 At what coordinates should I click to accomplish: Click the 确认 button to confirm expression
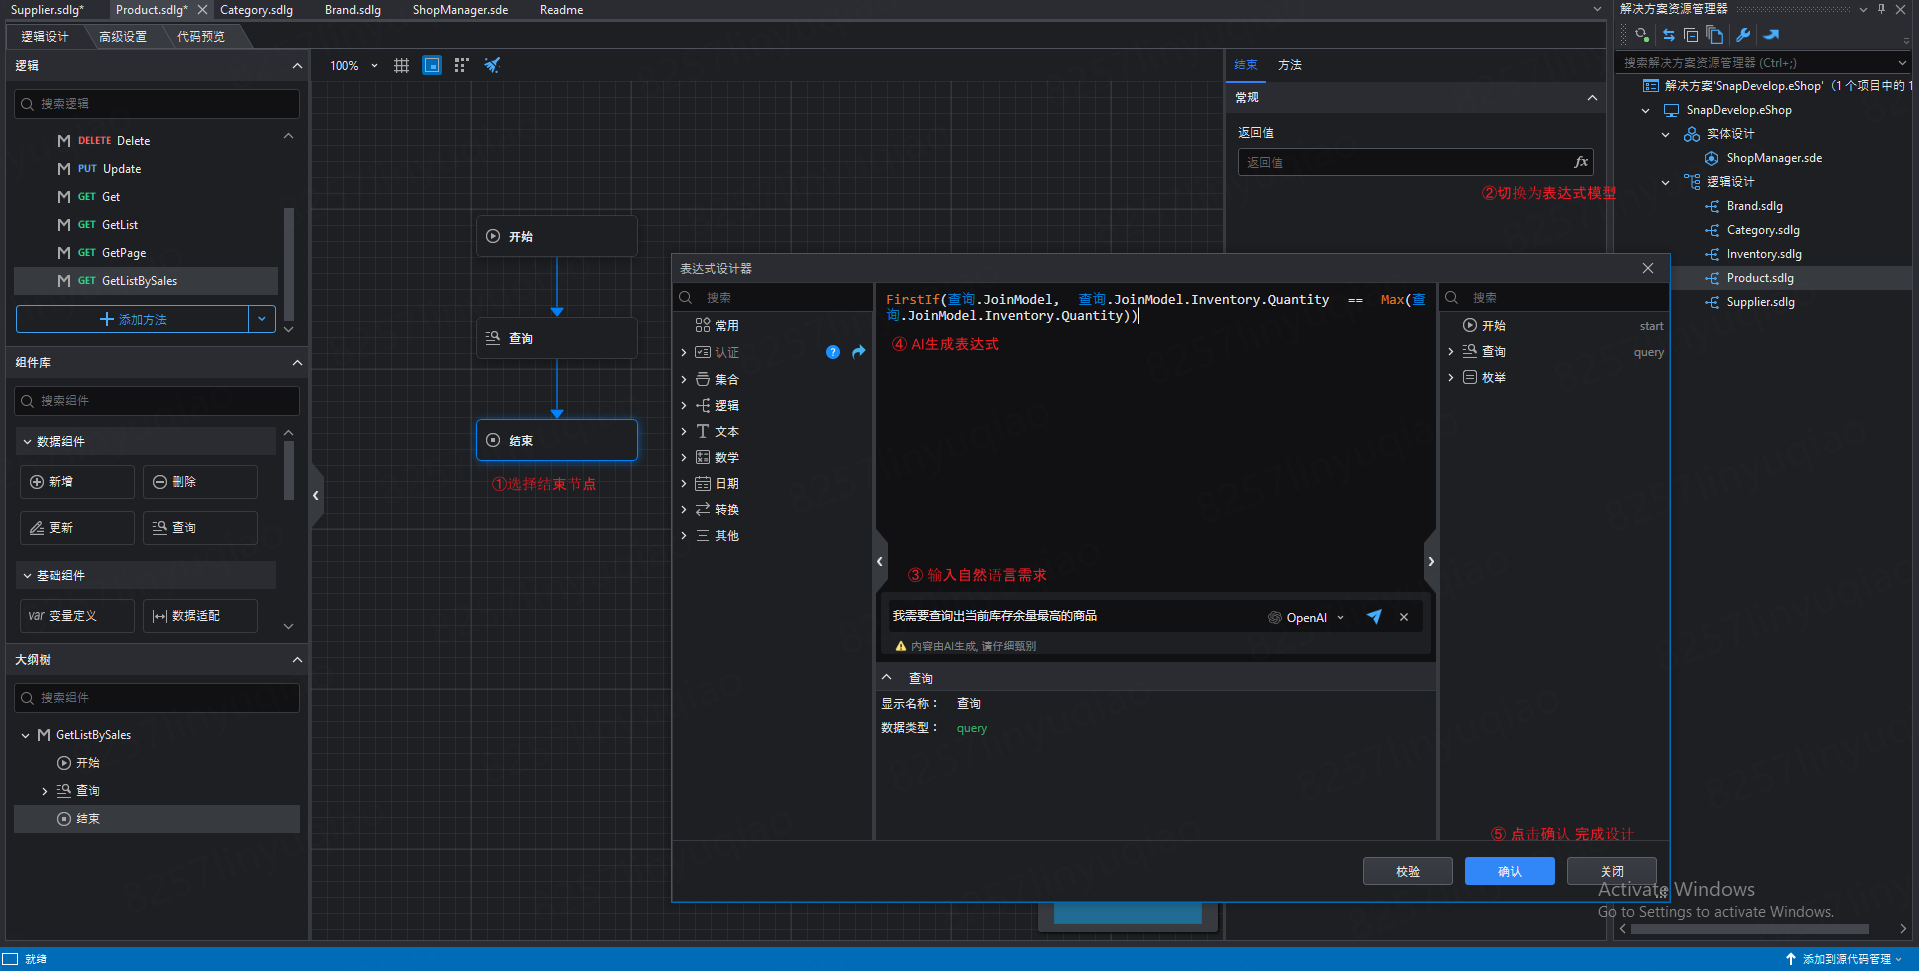click(1509, 871)
